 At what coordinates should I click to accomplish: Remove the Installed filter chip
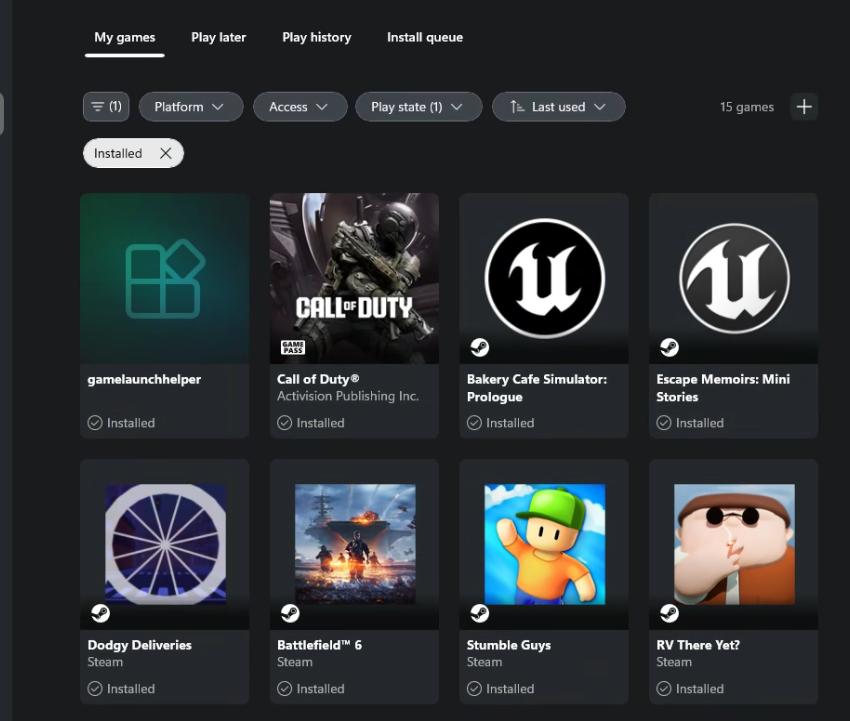[x=166, y=153]
